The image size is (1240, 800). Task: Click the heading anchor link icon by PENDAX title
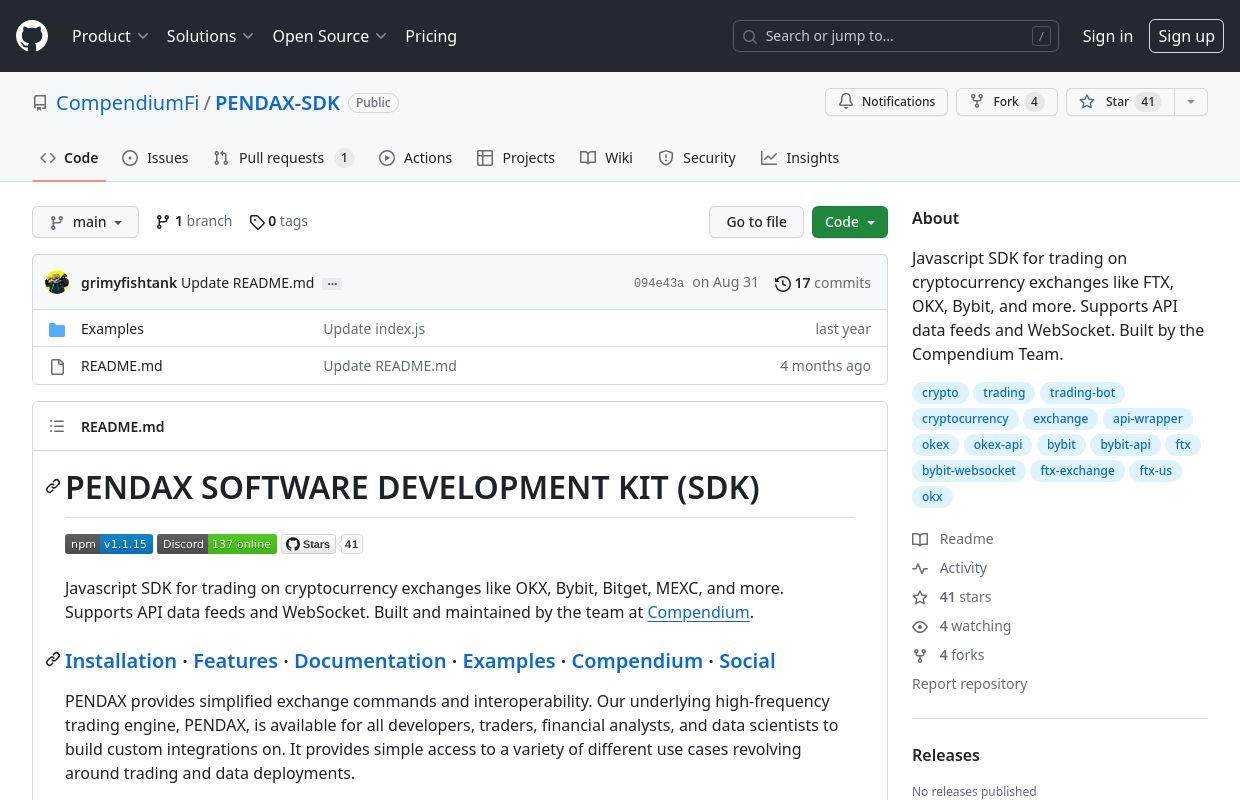click(x=53, y=487)
